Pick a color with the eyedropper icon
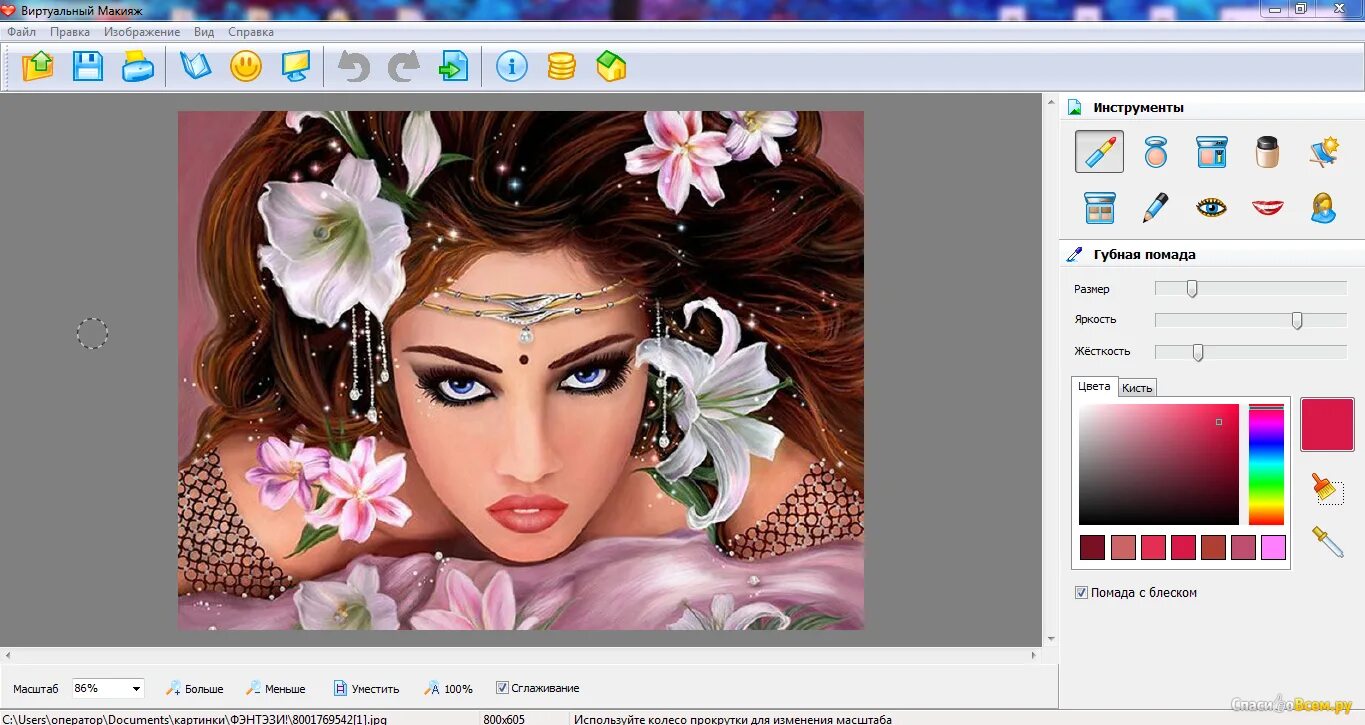Screen dimensions: 1365x725 [1327, 542]
